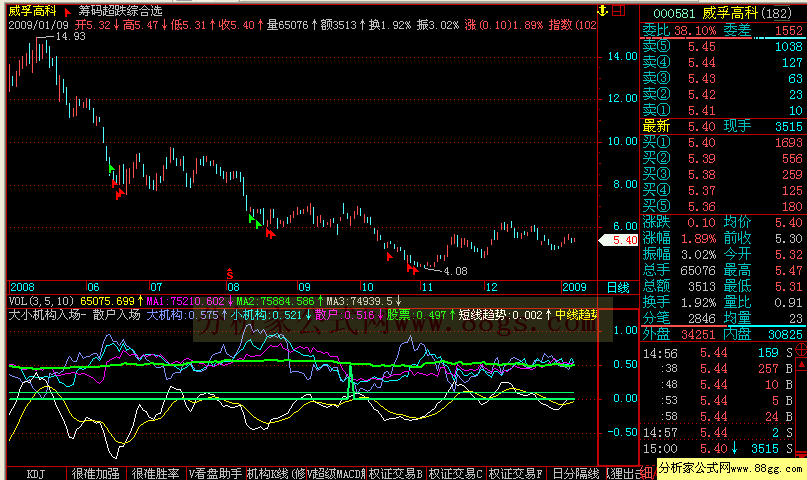Viewport: 807px width, 480px height.
Task: Click the 2009/01/09 date readout
Action: coord(38,25)
